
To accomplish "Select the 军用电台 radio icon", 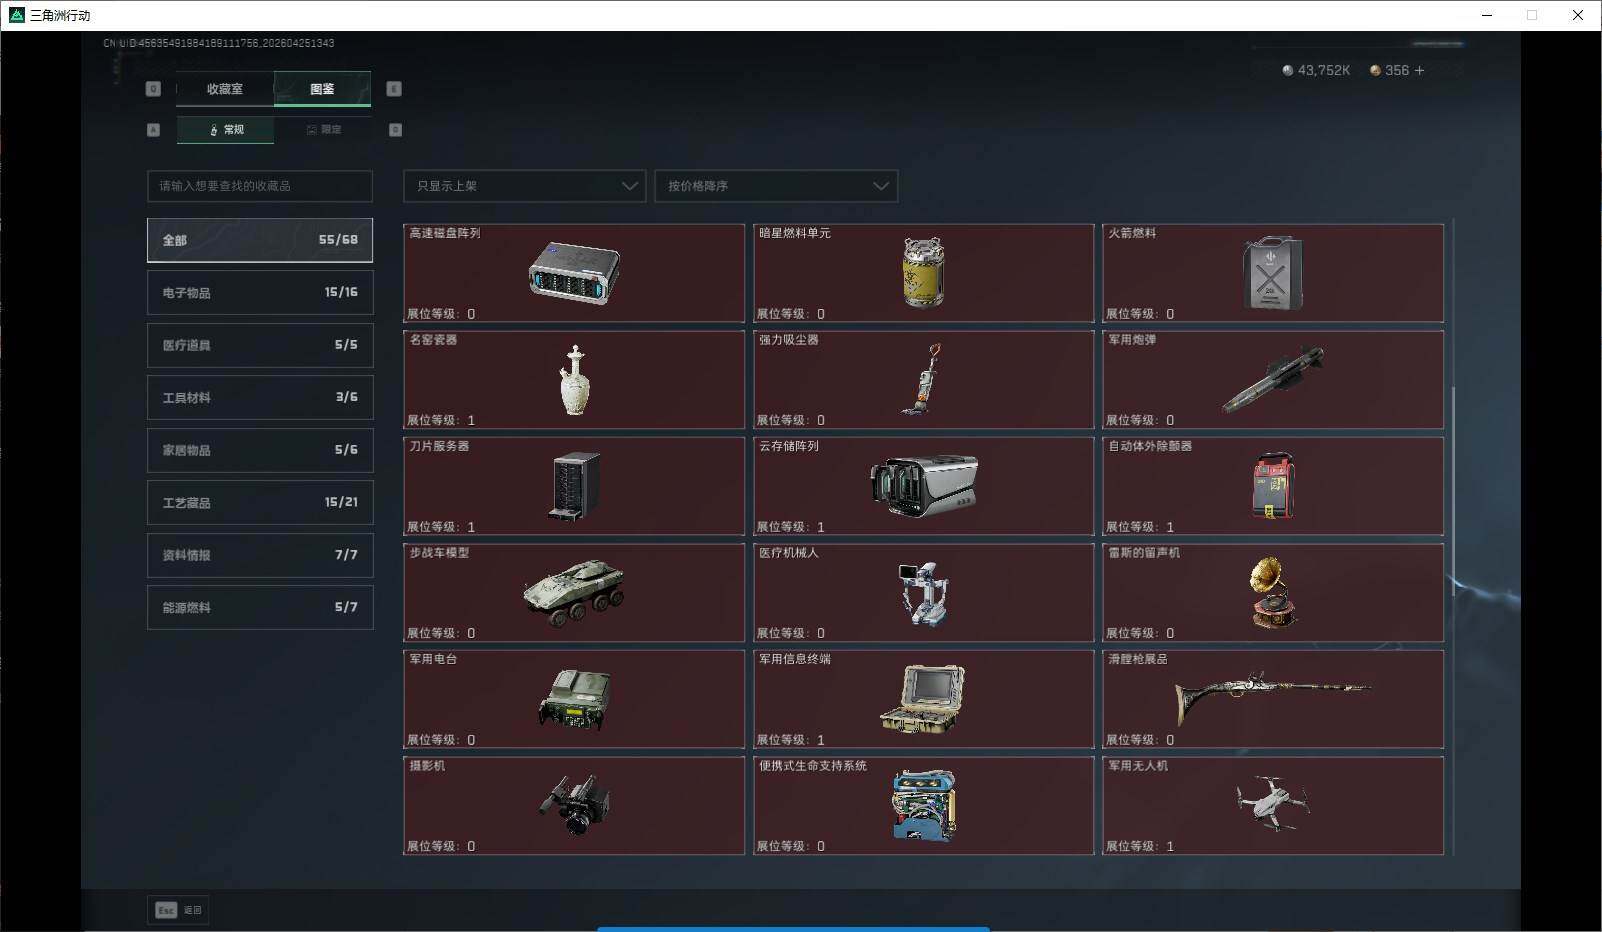I will point(574,700).
